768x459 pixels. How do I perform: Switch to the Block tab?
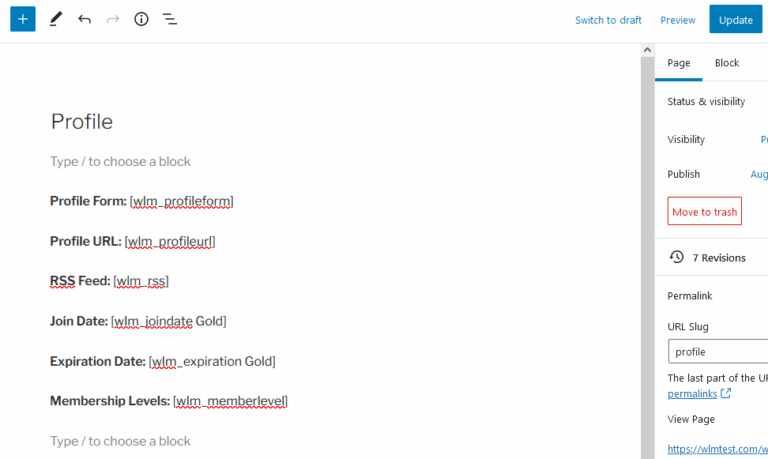click(727, 63)
